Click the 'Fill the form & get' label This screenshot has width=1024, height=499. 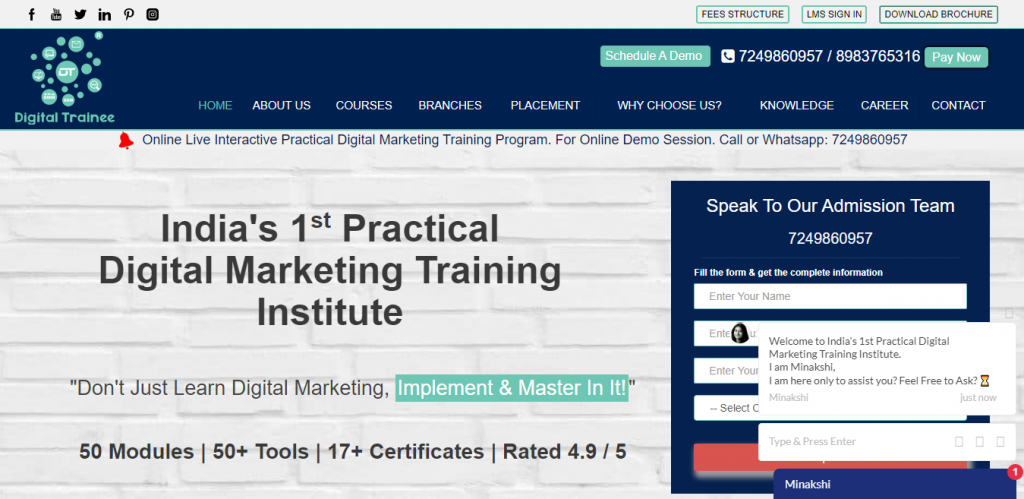click(x=788, y=272)
